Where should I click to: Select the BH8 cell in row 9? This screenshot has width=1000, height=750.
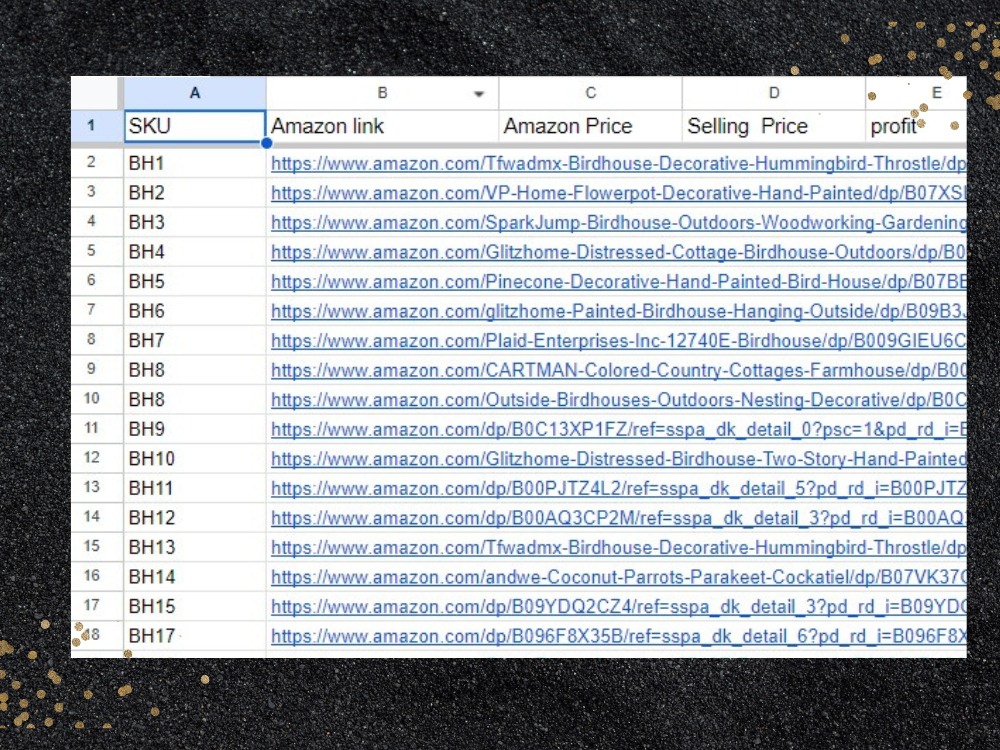pos(195,370)
